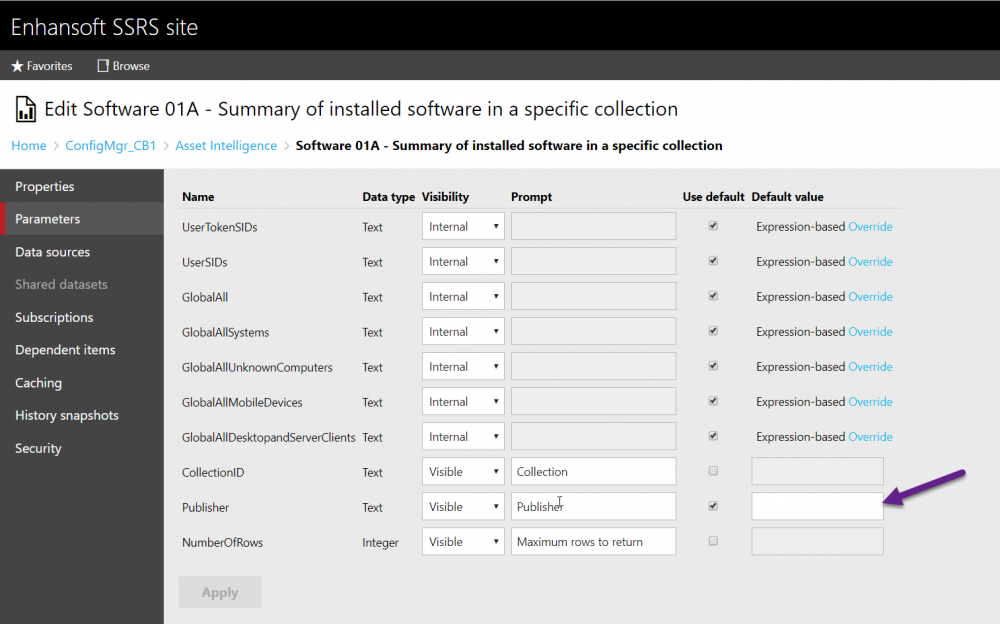This screenshot has width=1000, height=624.
Task: Click Override link for UserSIDs
Action: click(x=870, y=262)
